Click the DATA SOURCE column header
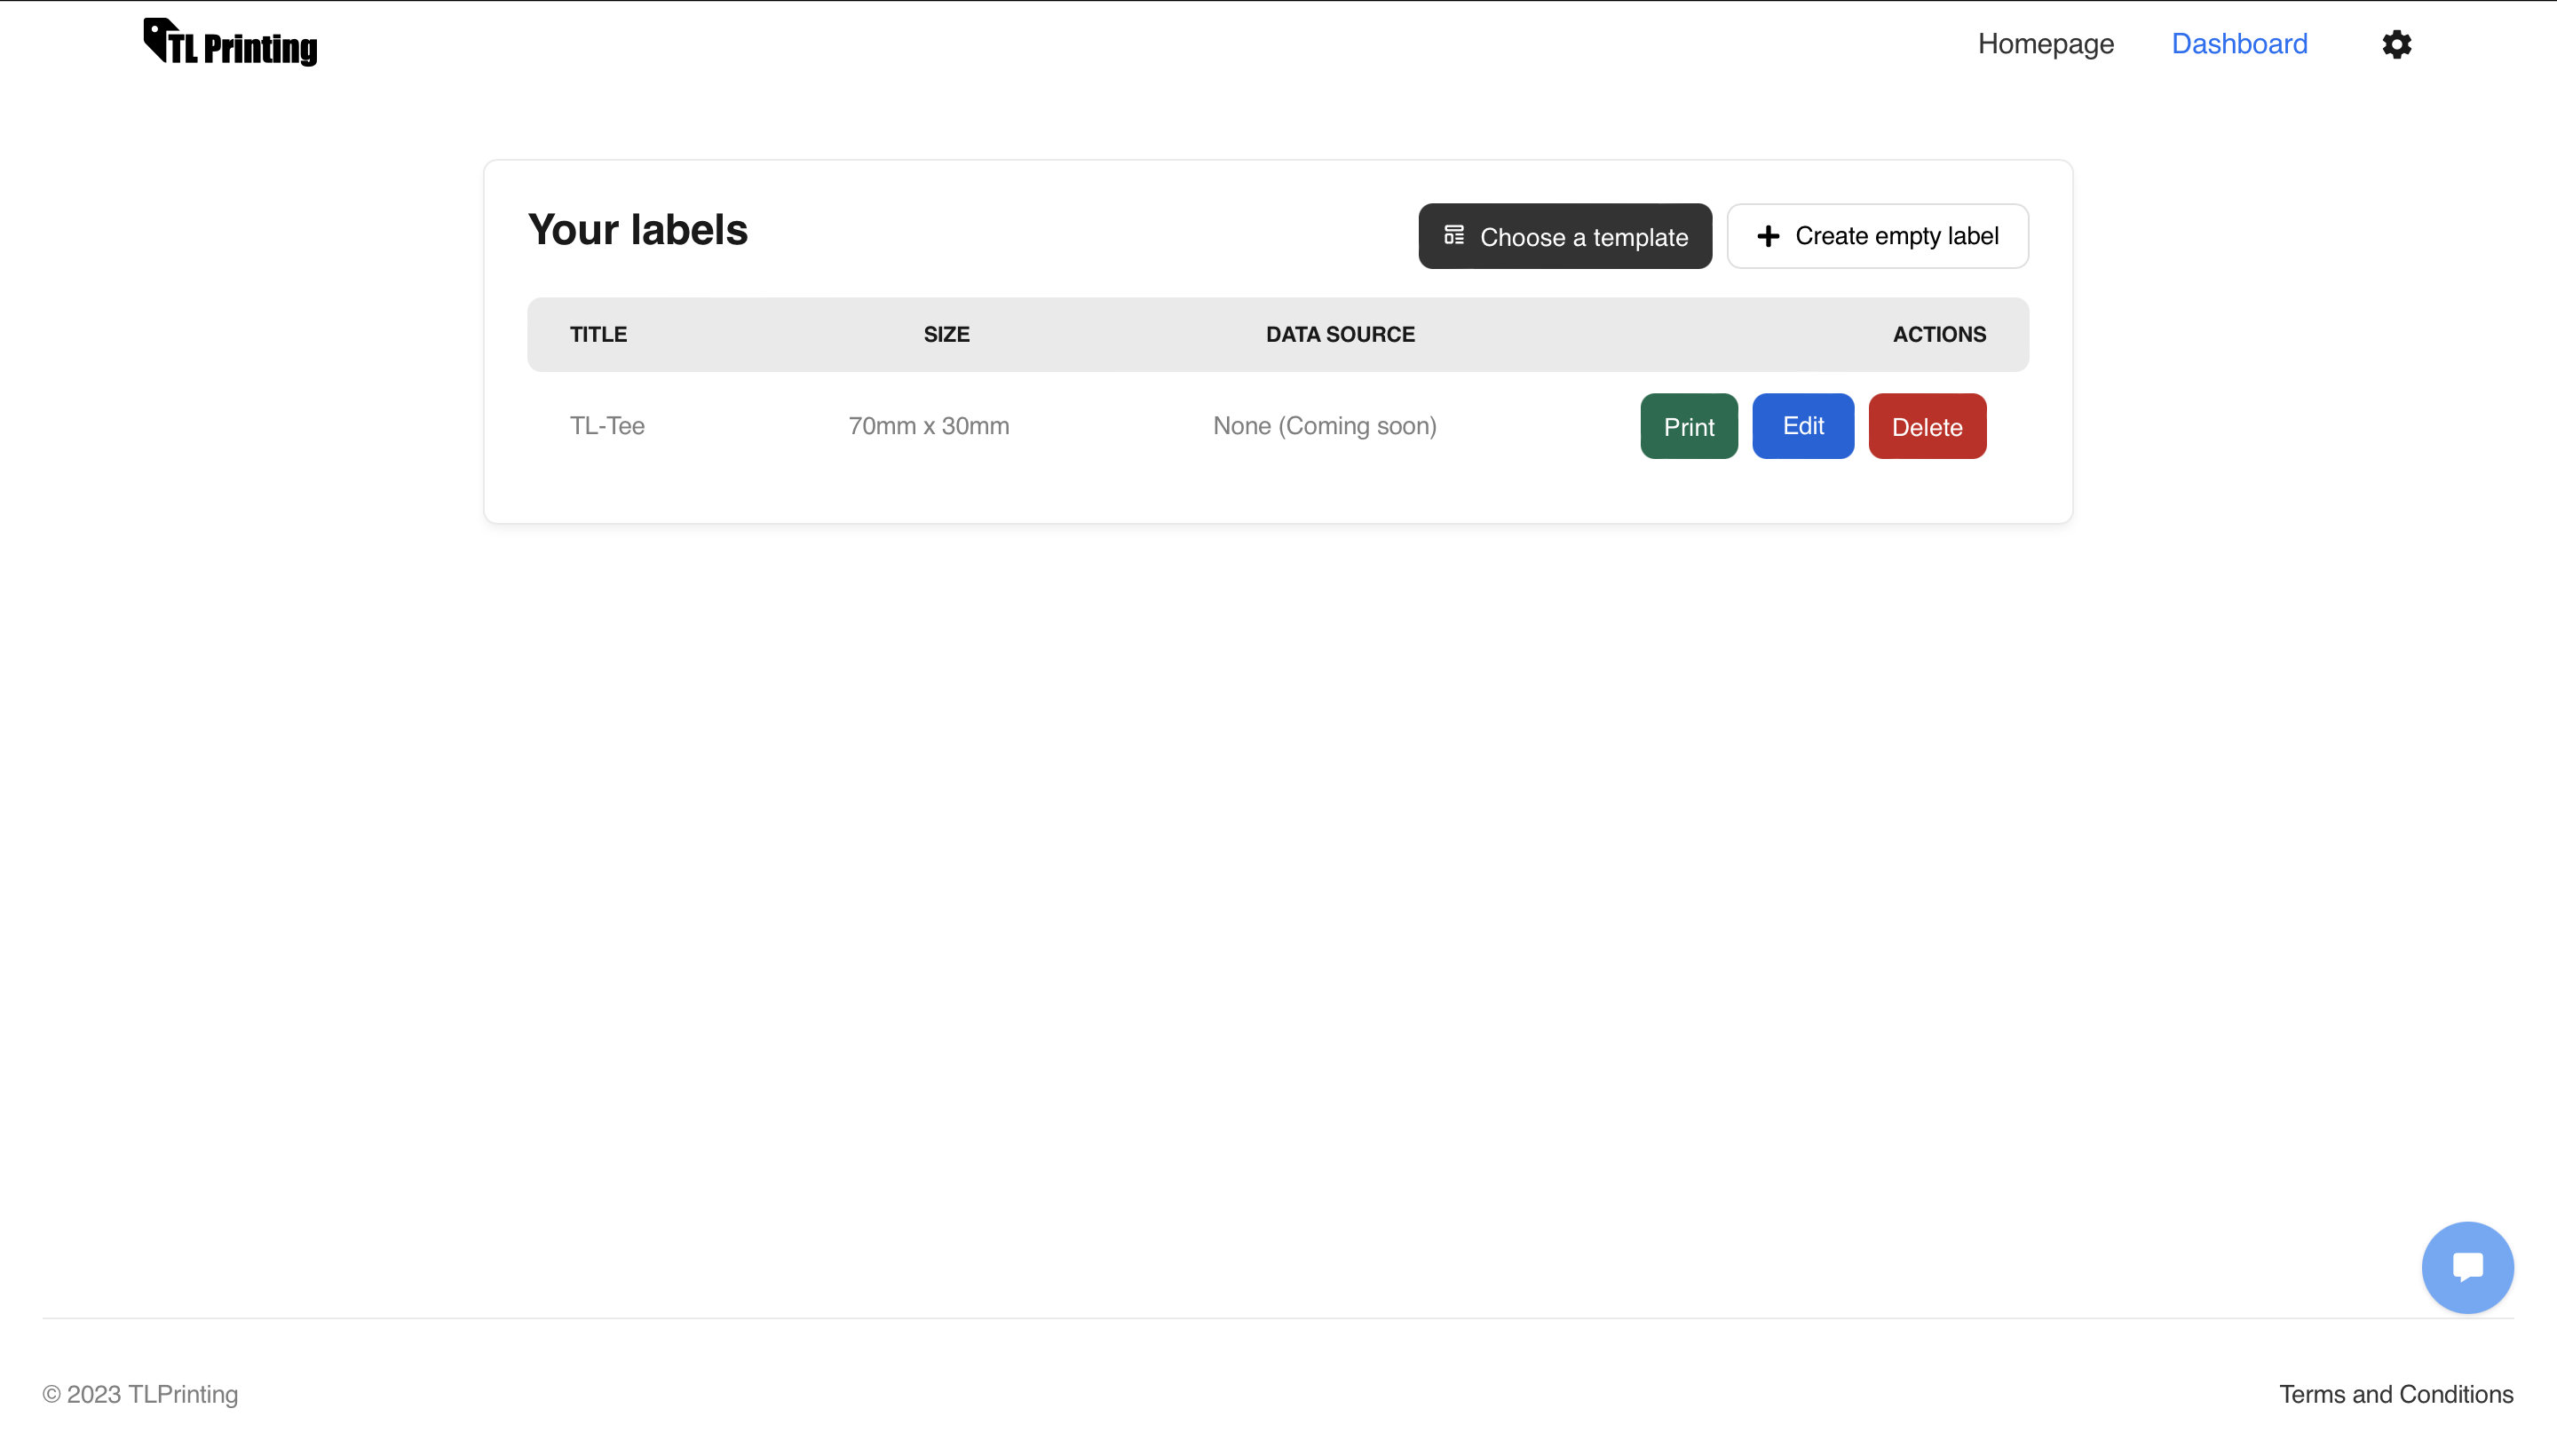The image size is (2557, 1456). coord(1340,335)
